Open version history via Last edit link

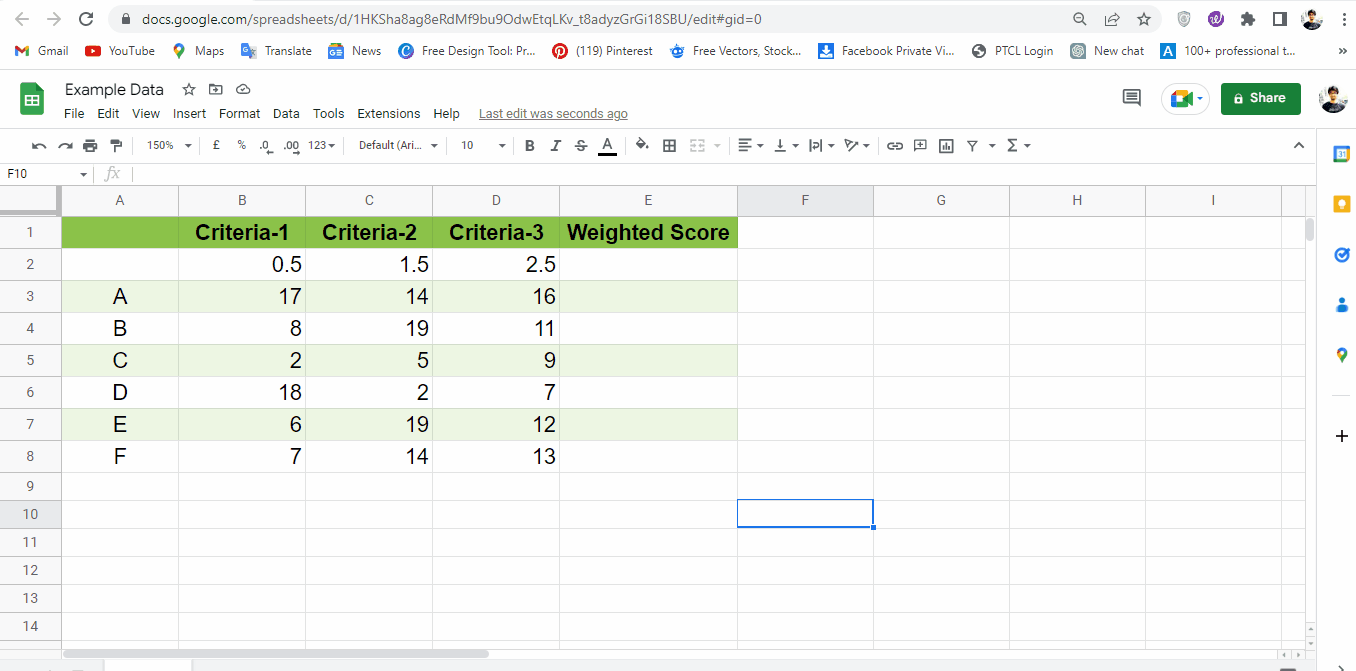coord(552,113)
